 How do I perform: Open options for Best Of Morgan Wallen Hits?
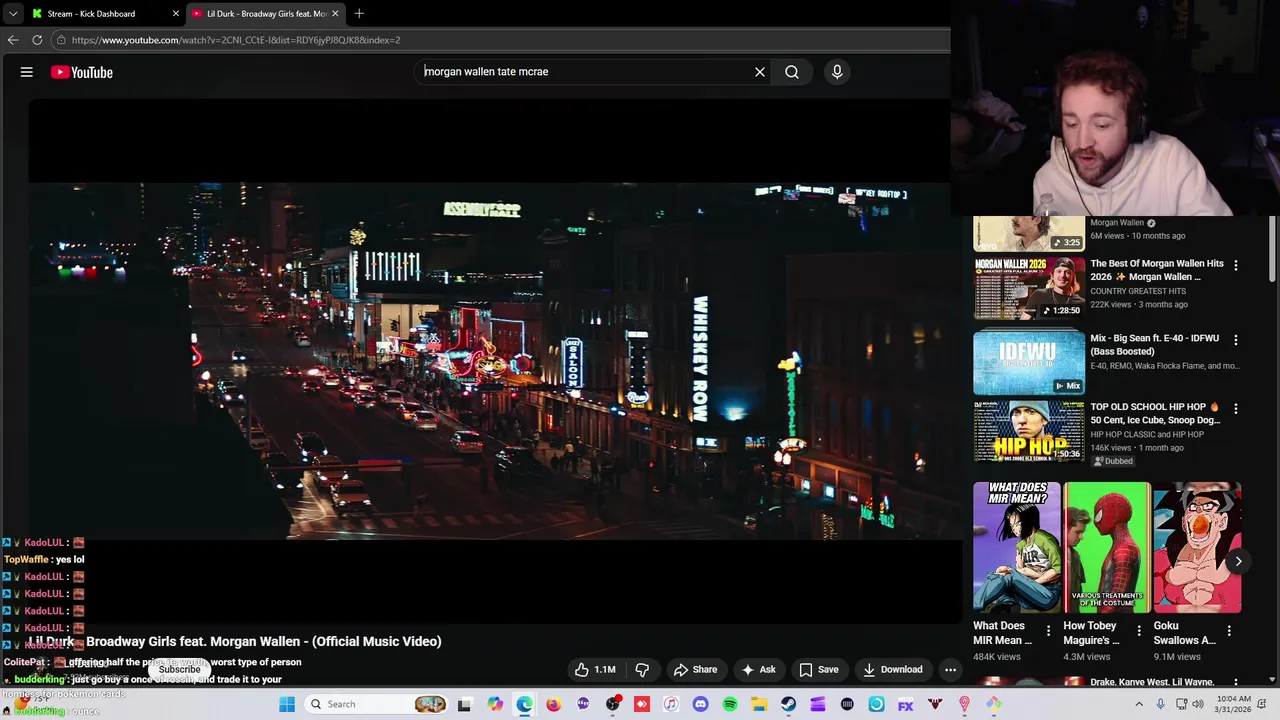[1236, 266]
